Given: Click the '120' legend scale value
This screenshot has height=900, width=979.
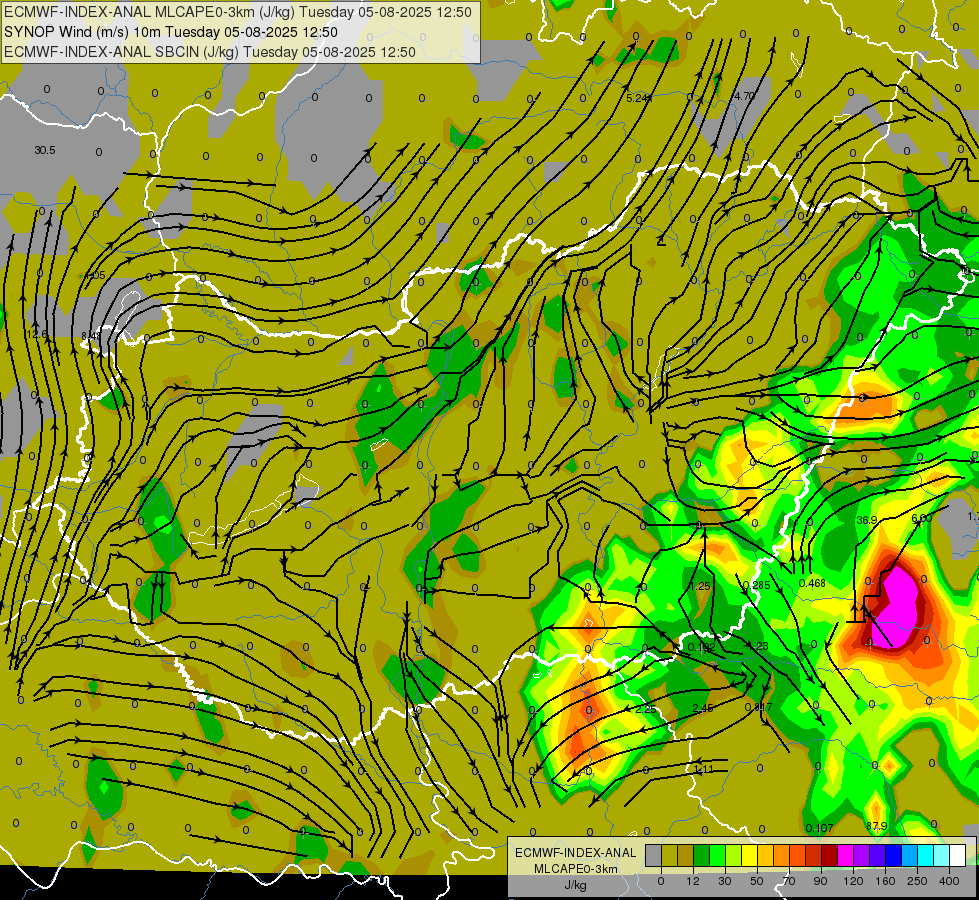Looking at the screenshot, I should (854, 881).
